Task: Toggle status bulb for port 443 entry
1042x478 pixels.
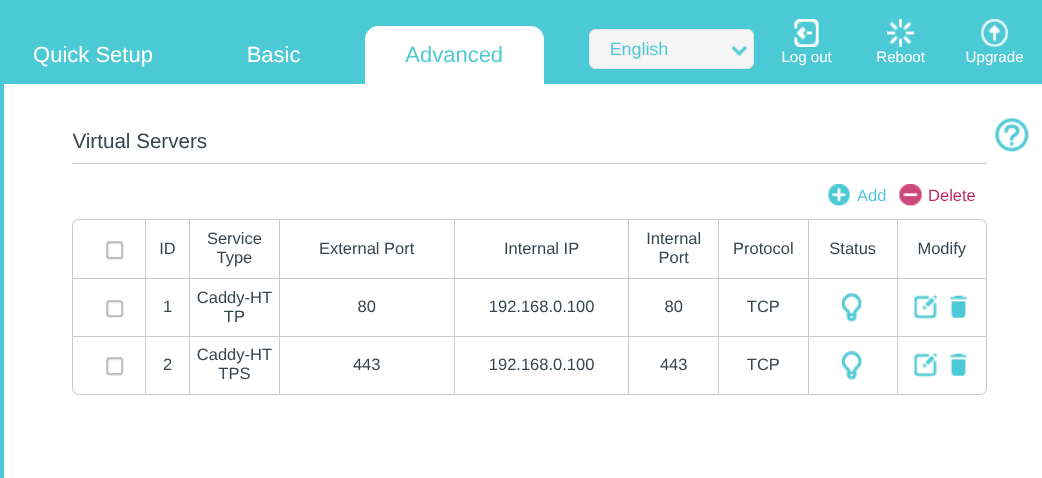Action: tap(851, 365)
